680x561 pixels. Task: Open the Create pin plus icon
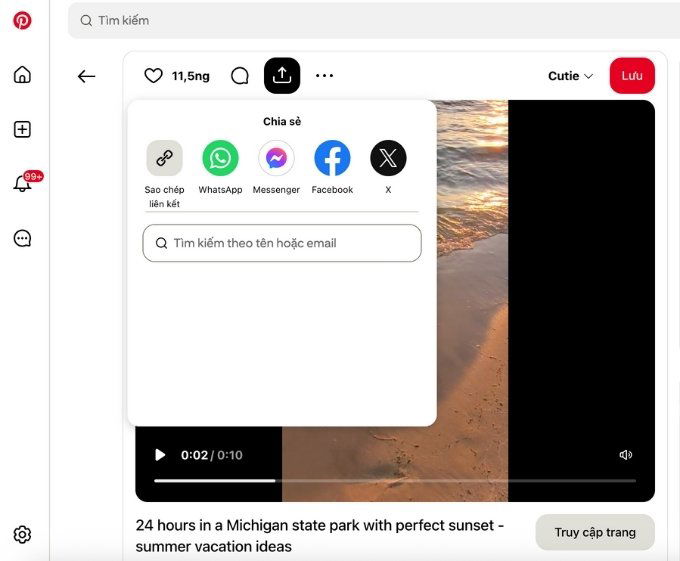click(22, 129)
